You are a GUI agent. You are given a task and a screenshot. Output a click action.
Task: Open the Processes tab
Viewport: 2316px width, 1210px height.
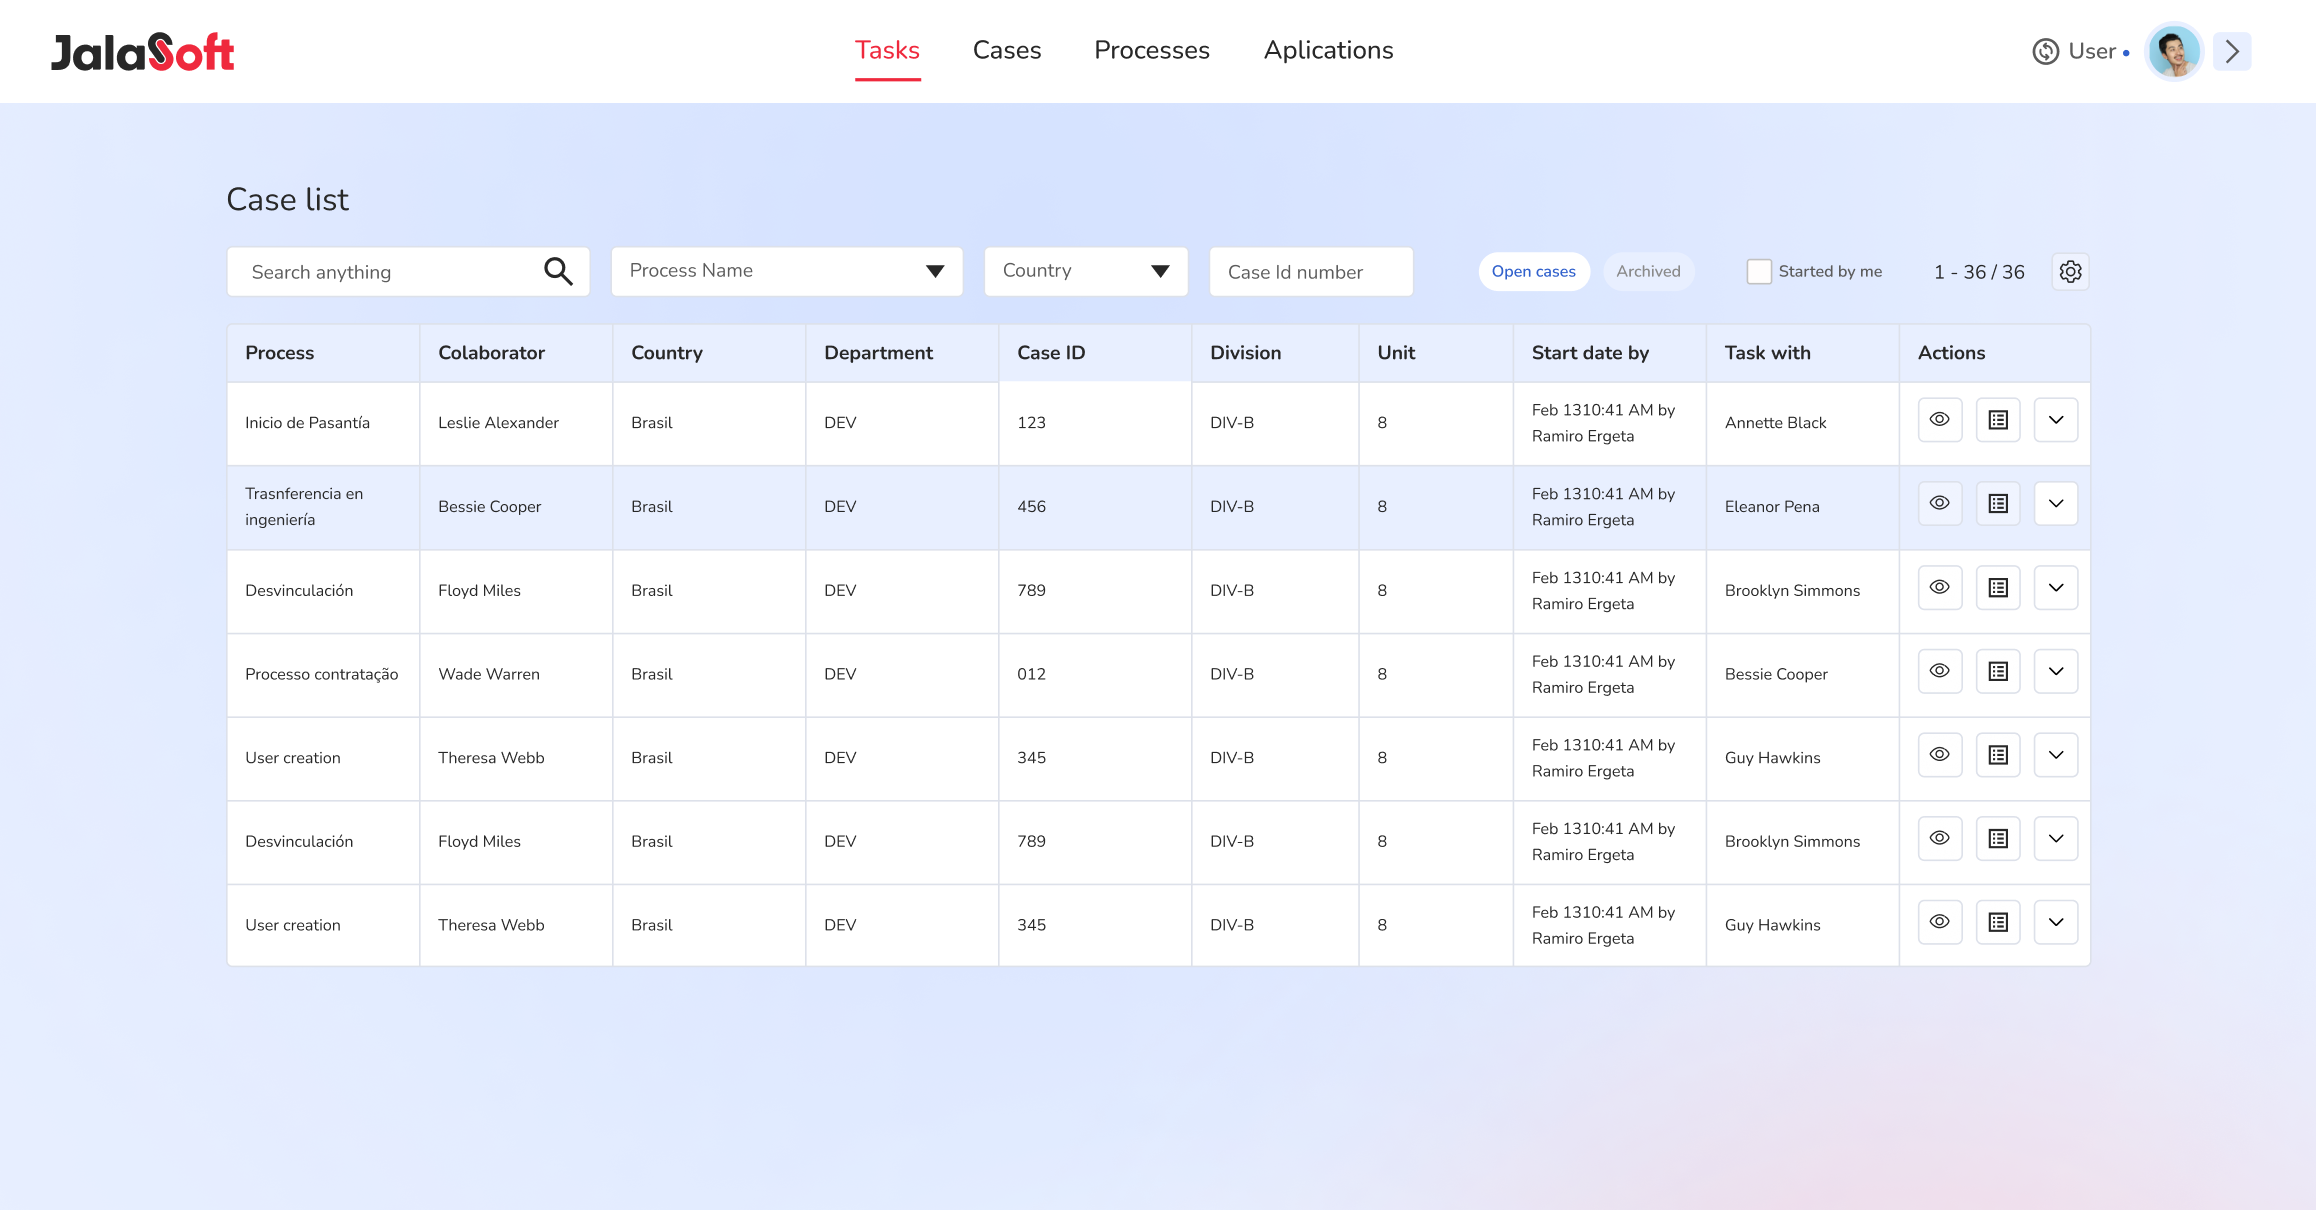(1152, 50)
